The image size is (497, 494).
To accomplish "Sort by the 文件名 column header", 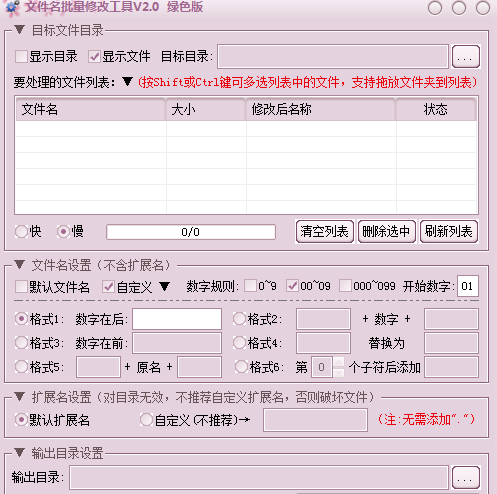I will pos(91,109).
